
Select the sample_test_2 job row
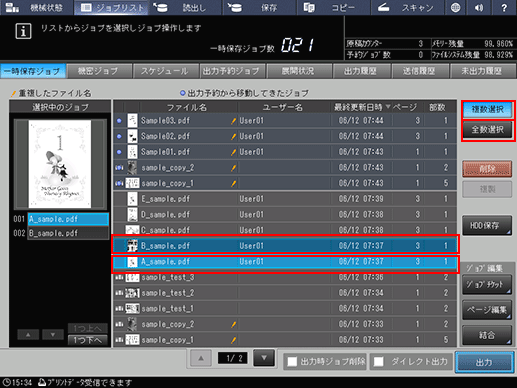pos(285,293)
